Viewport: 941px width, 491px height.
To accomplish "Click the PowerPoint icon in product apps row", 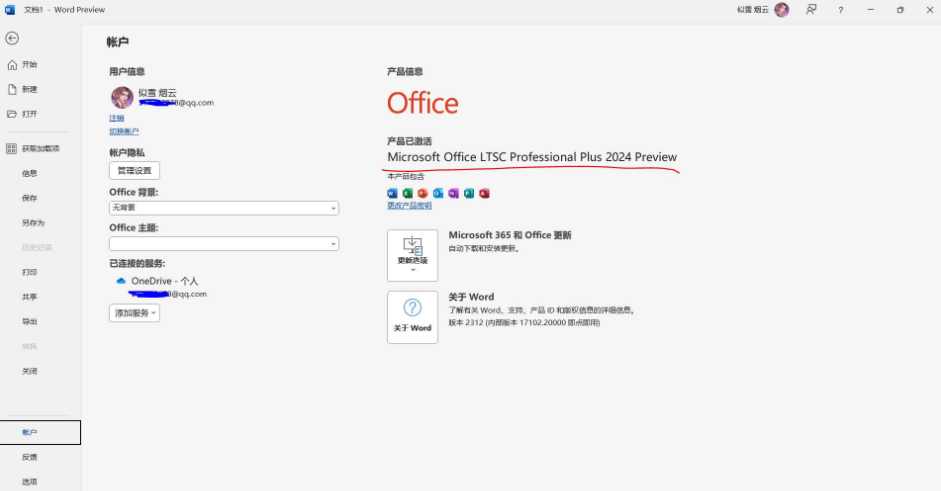I will pyautogui.click(x=422, y=193).
